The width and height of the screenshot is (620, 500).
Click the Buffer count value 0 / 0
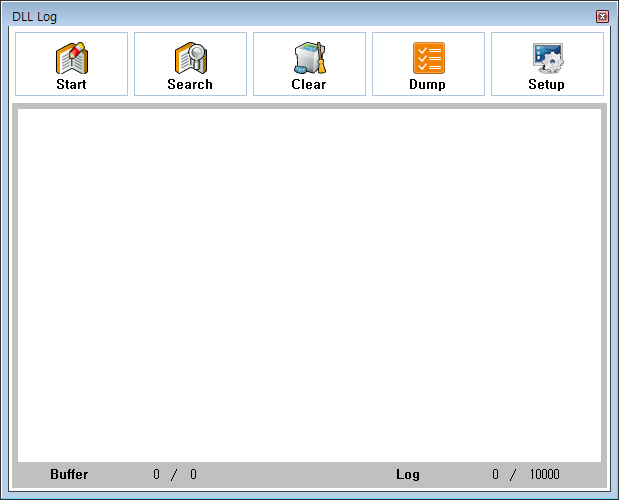pos(175,475)
